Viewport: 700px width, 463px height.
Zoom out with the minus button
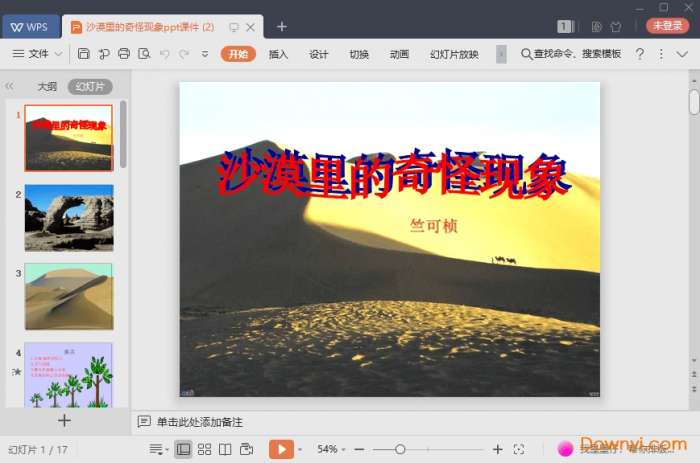tap(359, 449)
